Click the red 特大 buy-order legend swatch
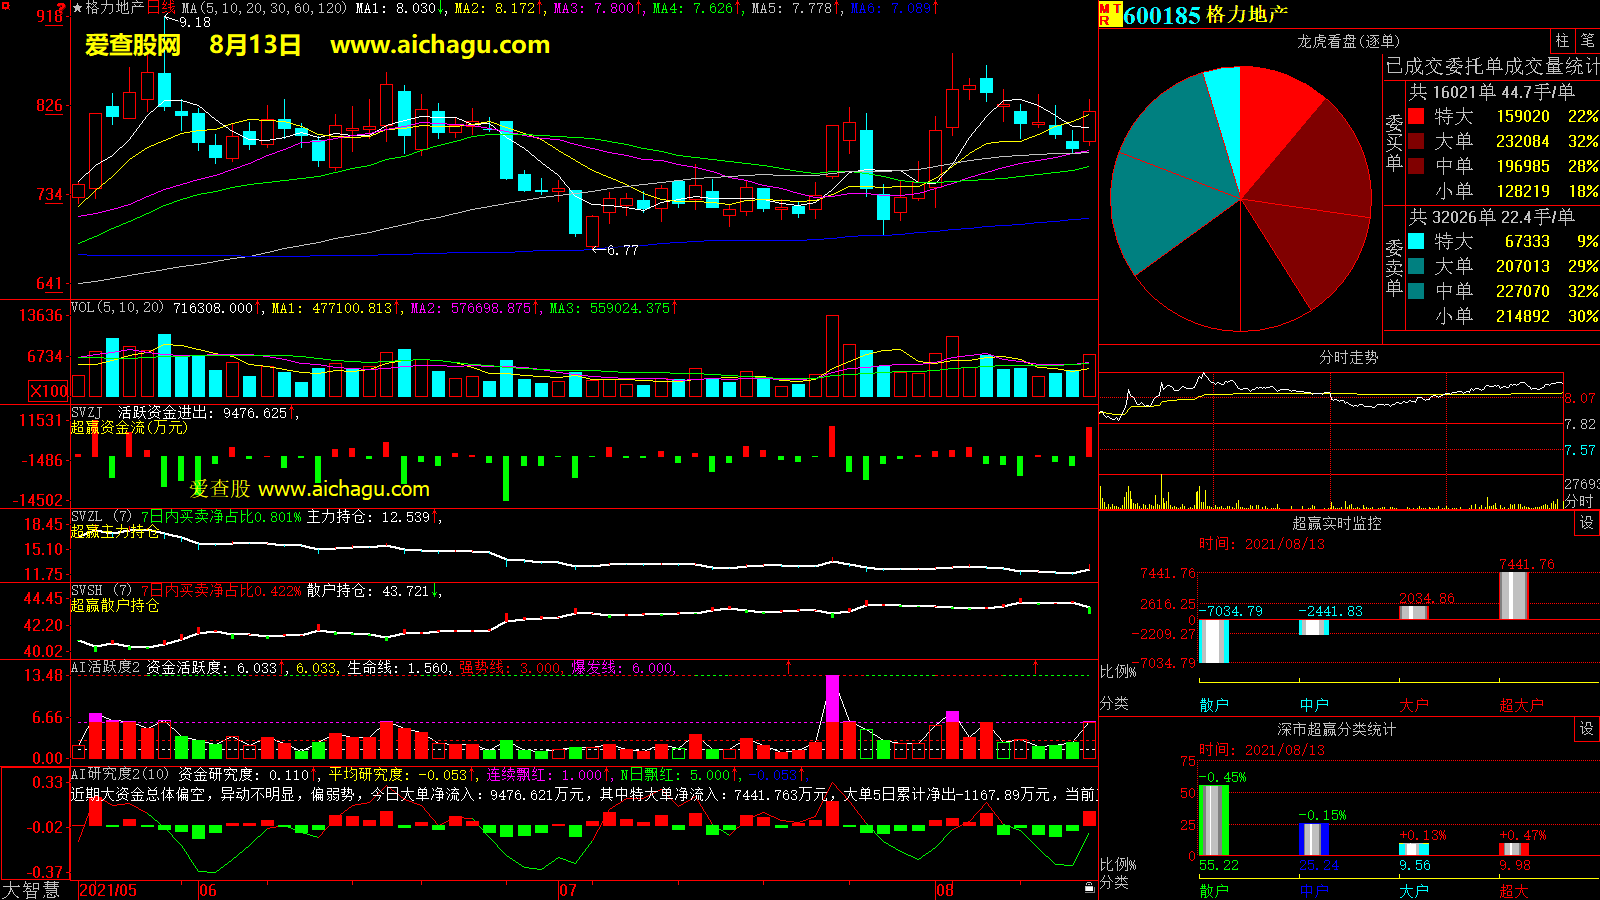Viewport: 1600px width, 900px height. tap(1416, 116)
